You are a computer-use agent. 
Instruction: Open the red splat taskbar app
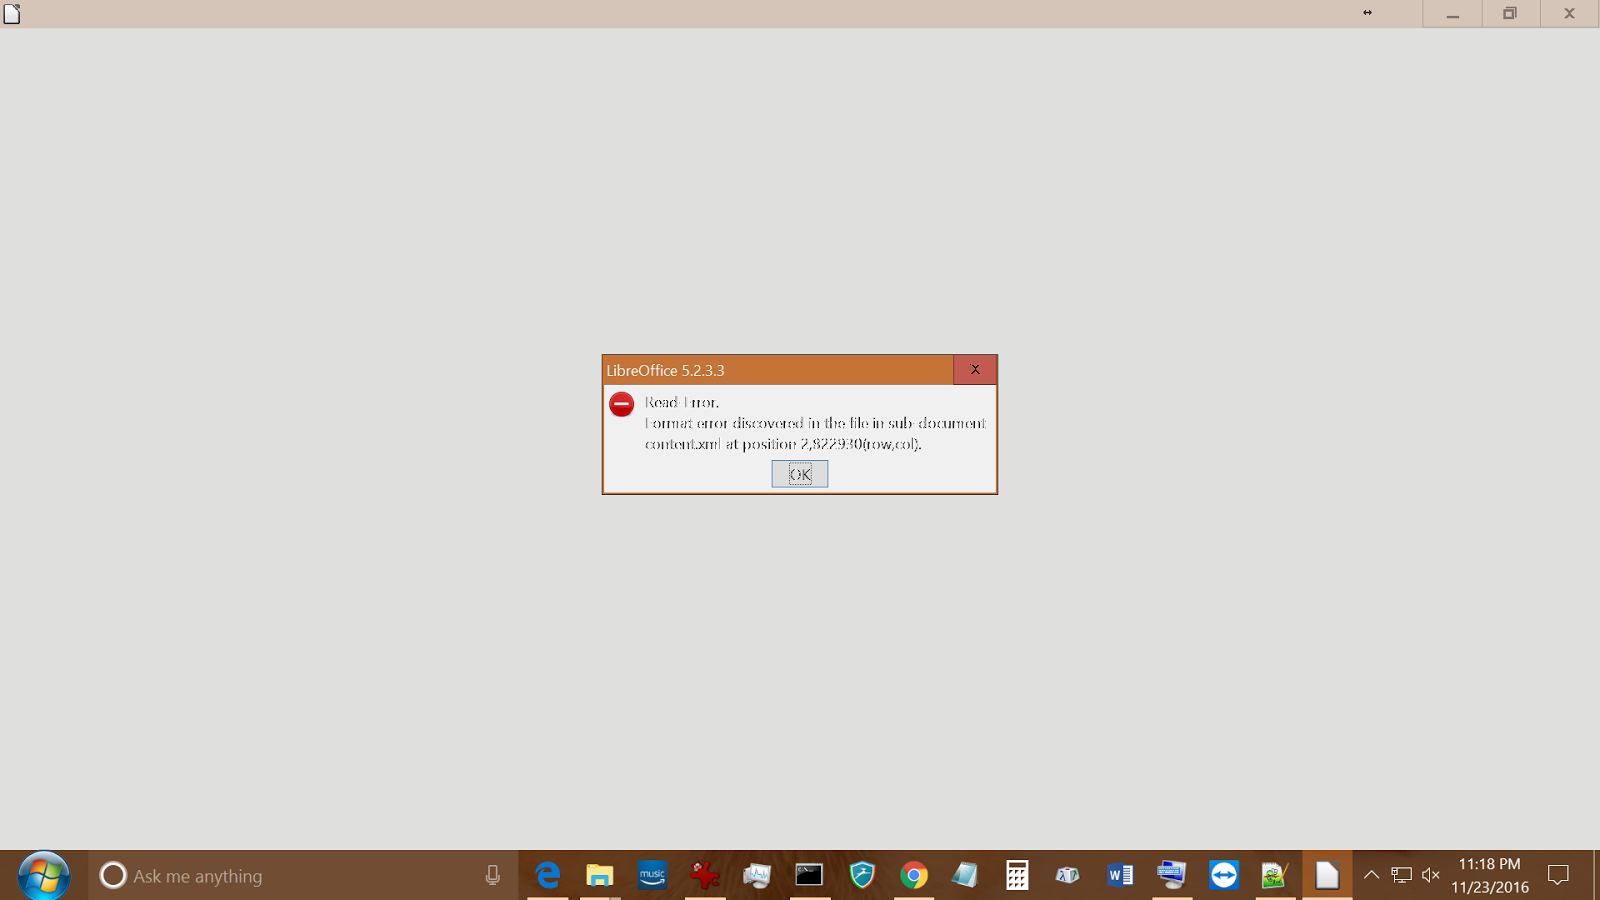705,876
